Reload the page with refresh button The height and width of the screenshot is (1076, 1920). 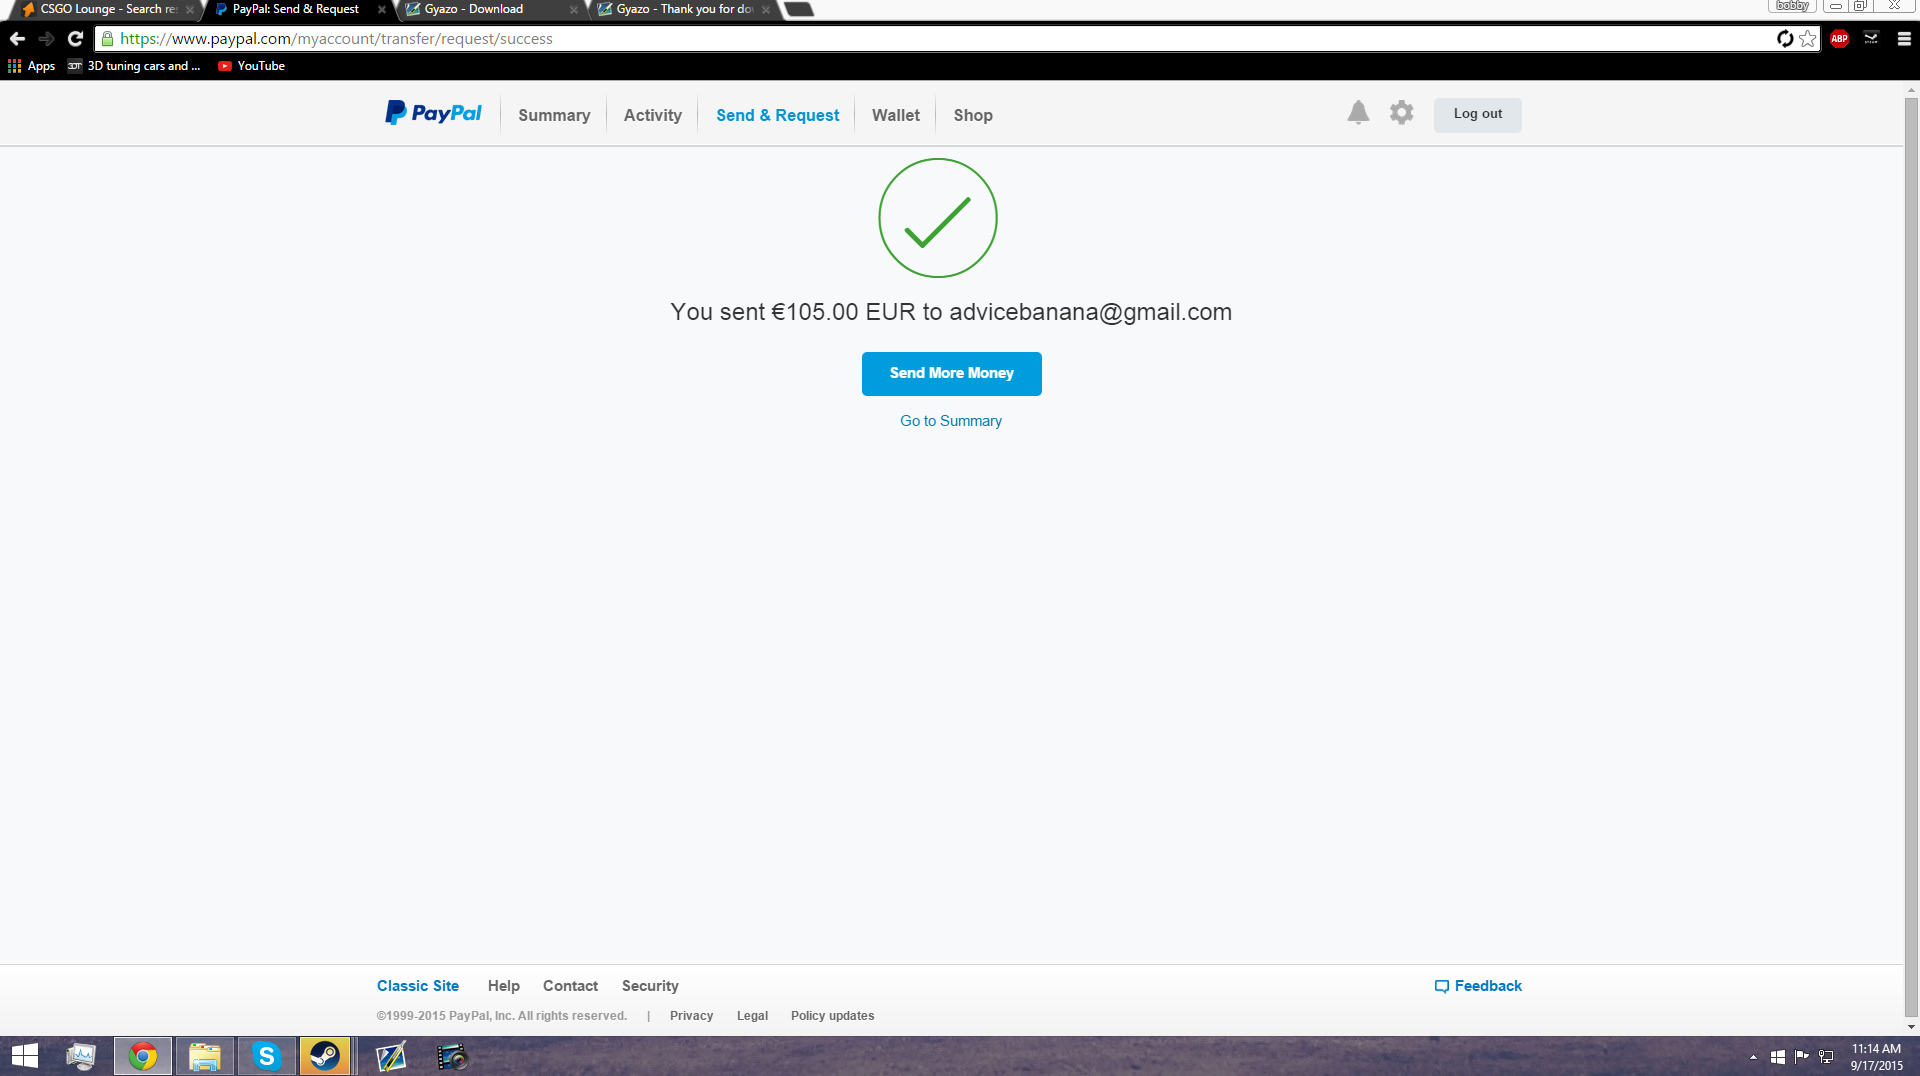(75, 39)
